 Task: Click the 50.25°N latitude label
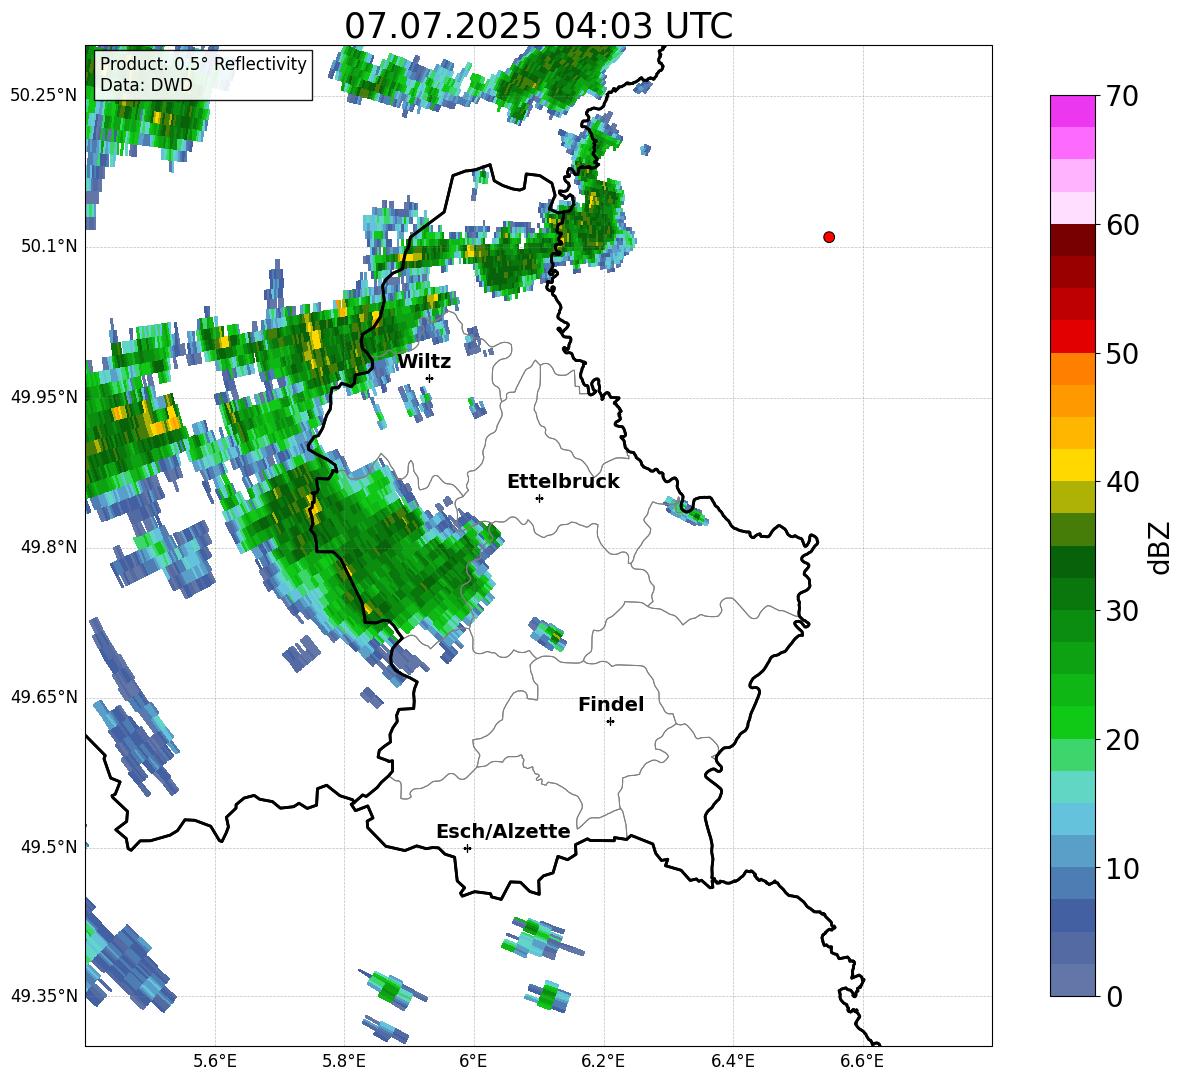pyautogui.click(x=44, y=96)
